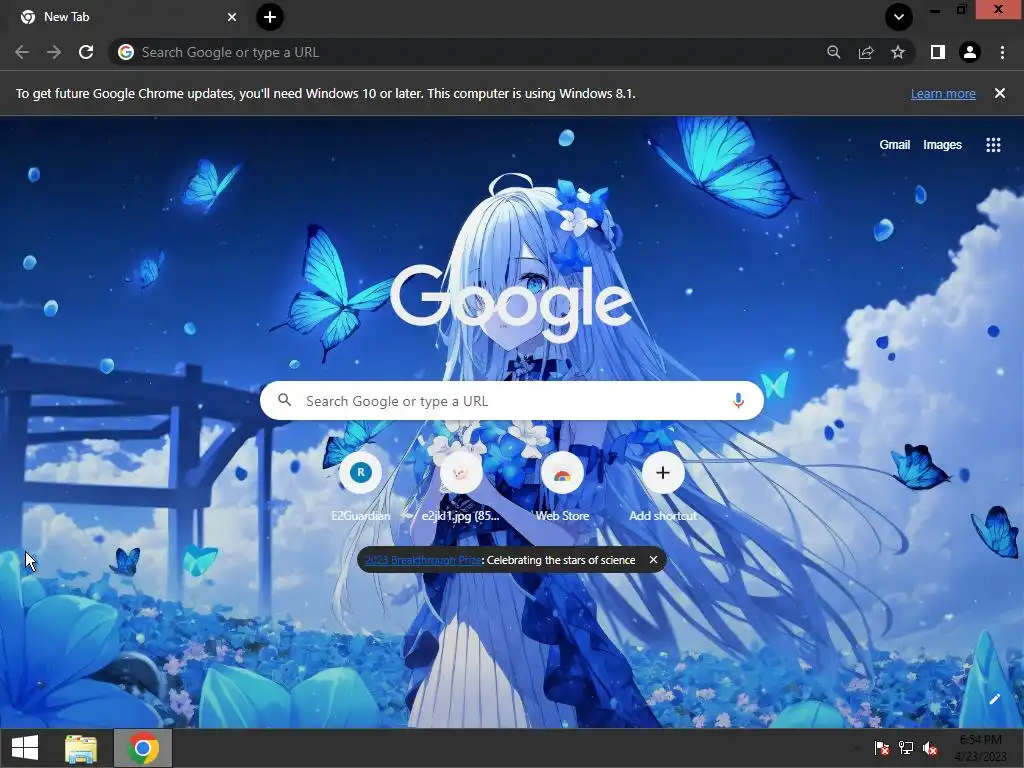Image resolution: width=1024 pixels, height=768 pixels.
Task: Customize this page with pencil icon
Action: (995, 699)
